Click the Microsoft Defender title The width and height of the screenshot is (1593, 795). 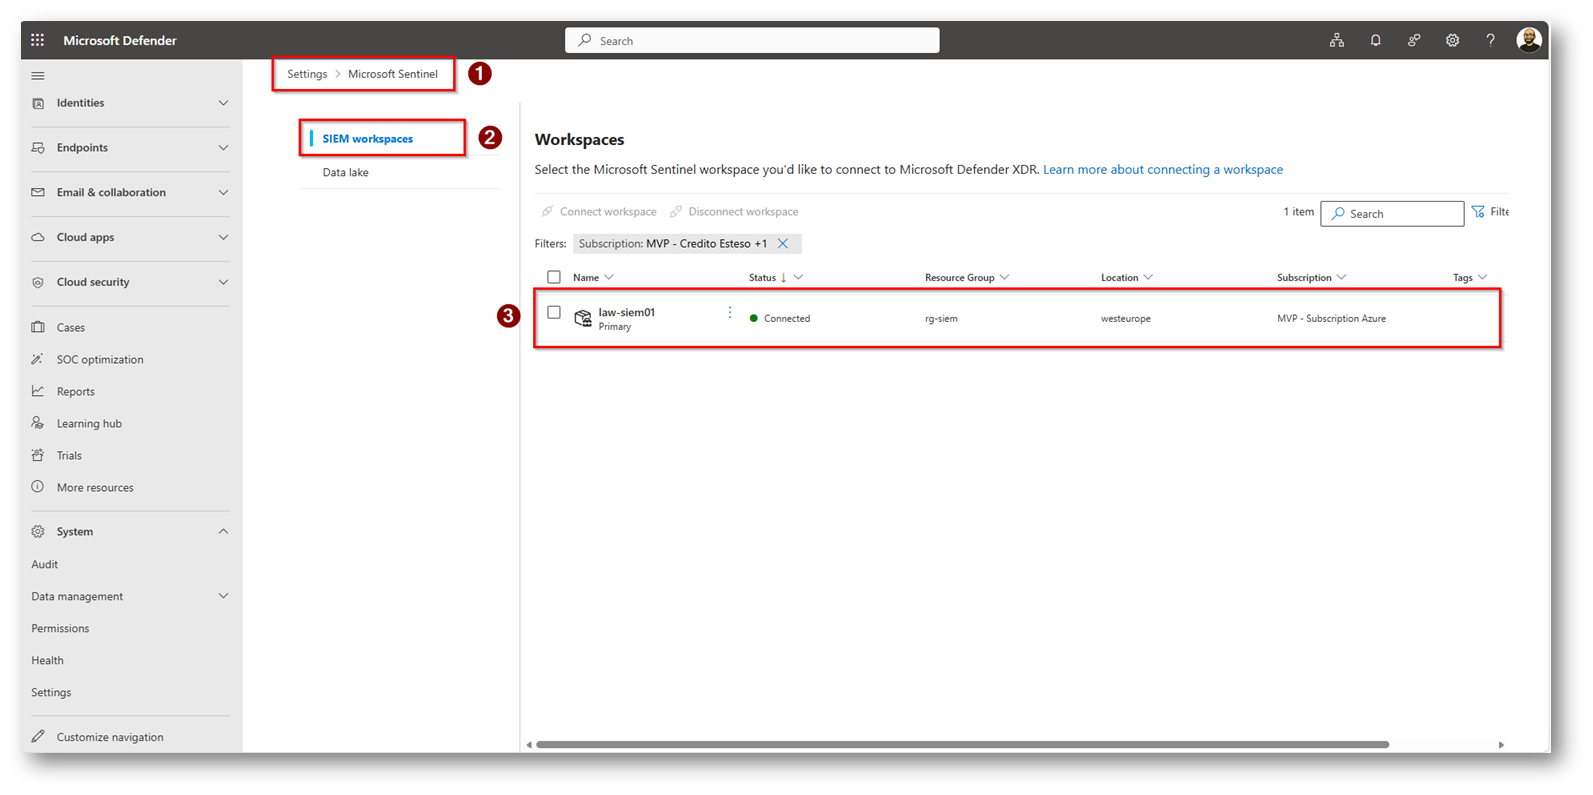120,40
